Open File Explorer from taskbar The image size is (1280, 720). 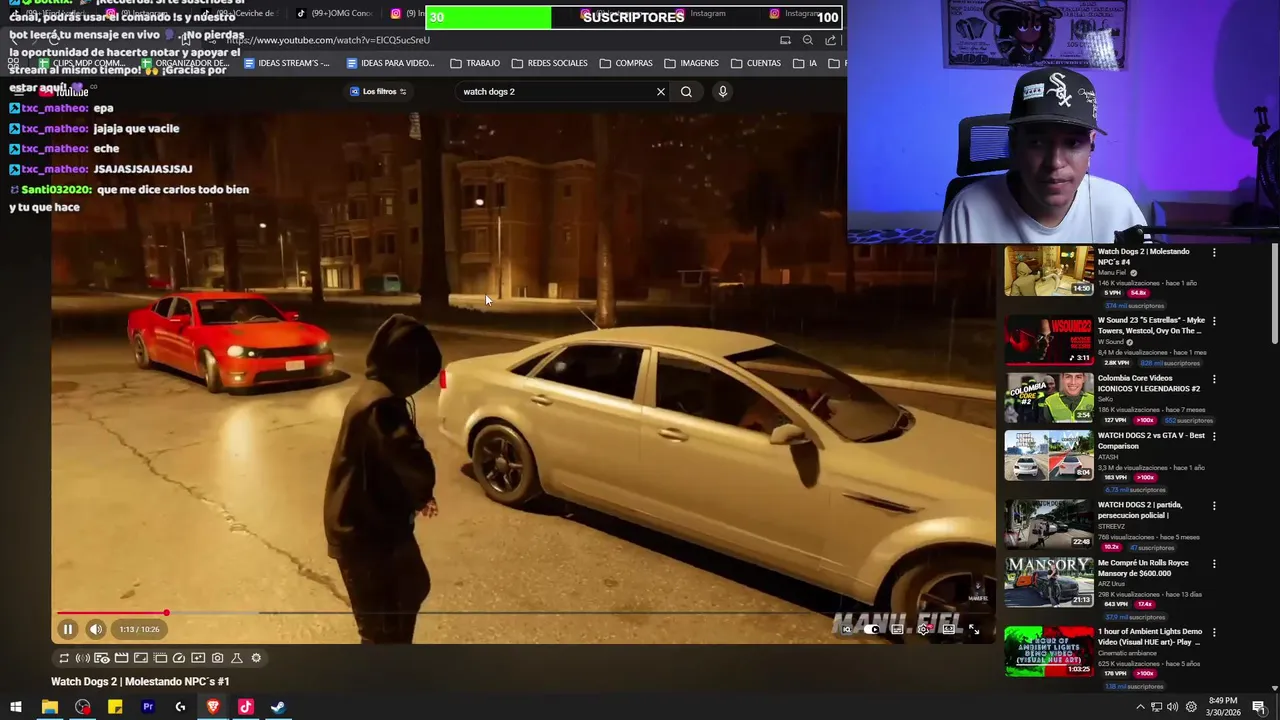(49, 707)
